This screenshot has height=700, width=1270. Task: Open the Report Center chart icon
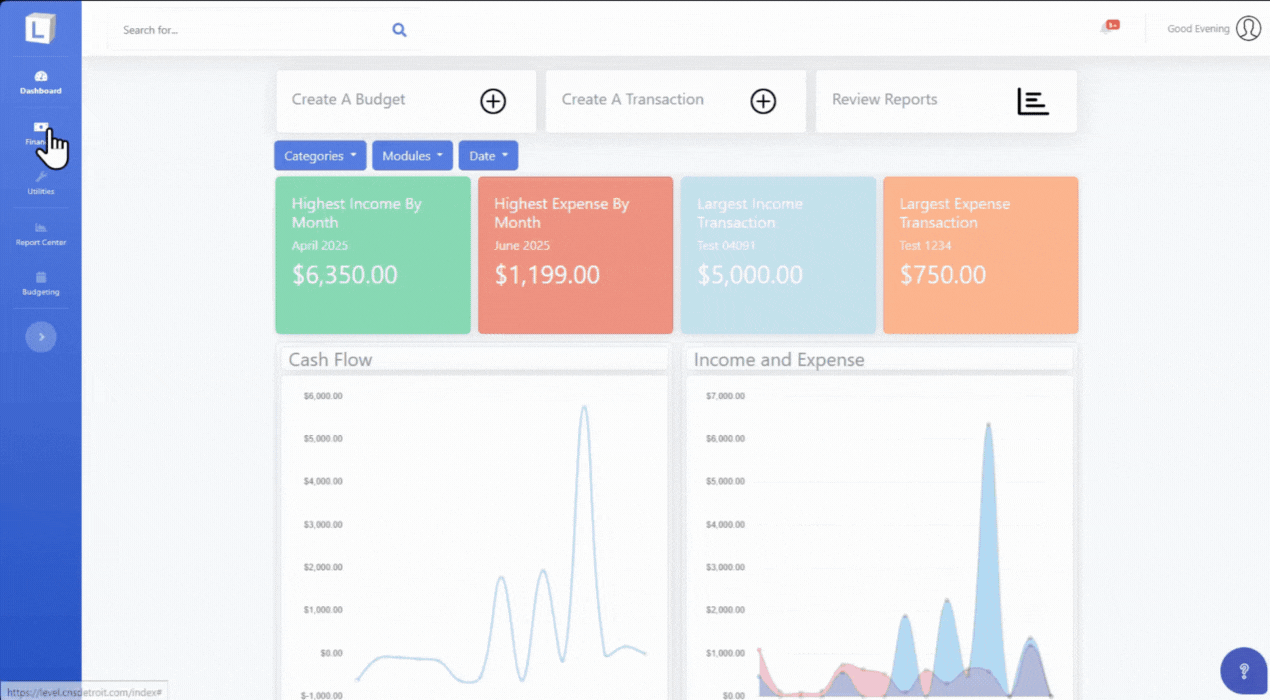click(41, 228)
